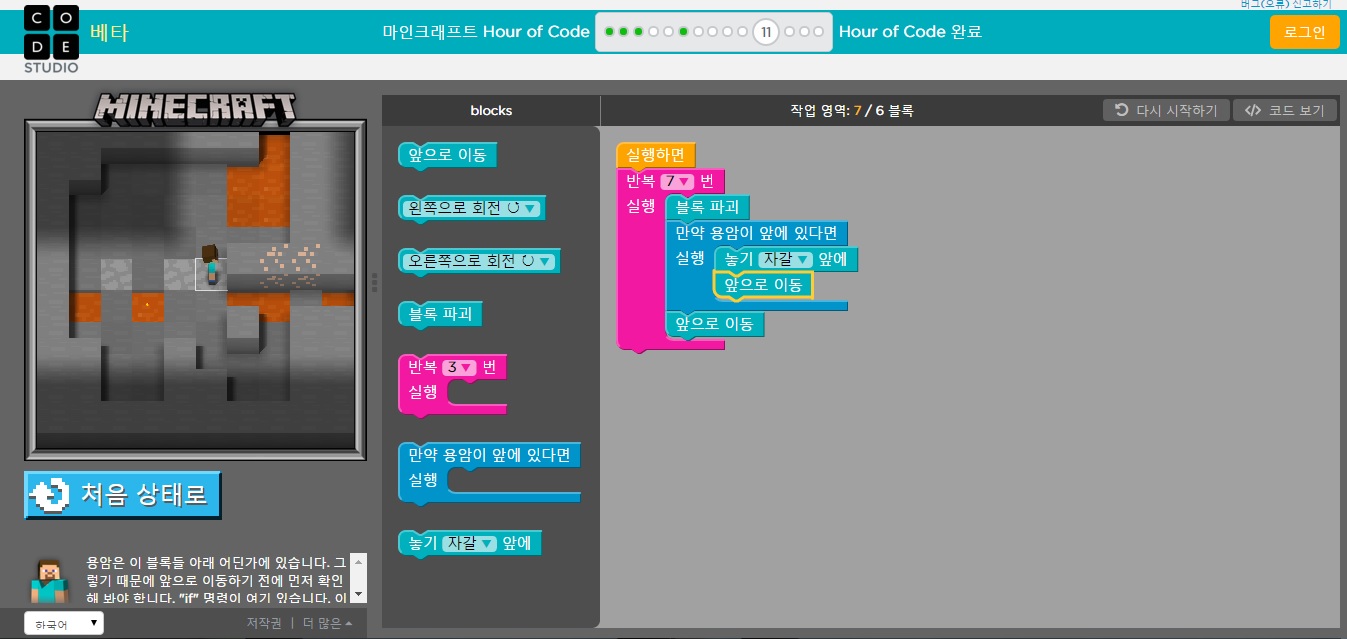The height and width of the screenshot is (639, 1347).
Task: Select the last 앞으로 이동 block in the loop
Action: pos(715,324)
